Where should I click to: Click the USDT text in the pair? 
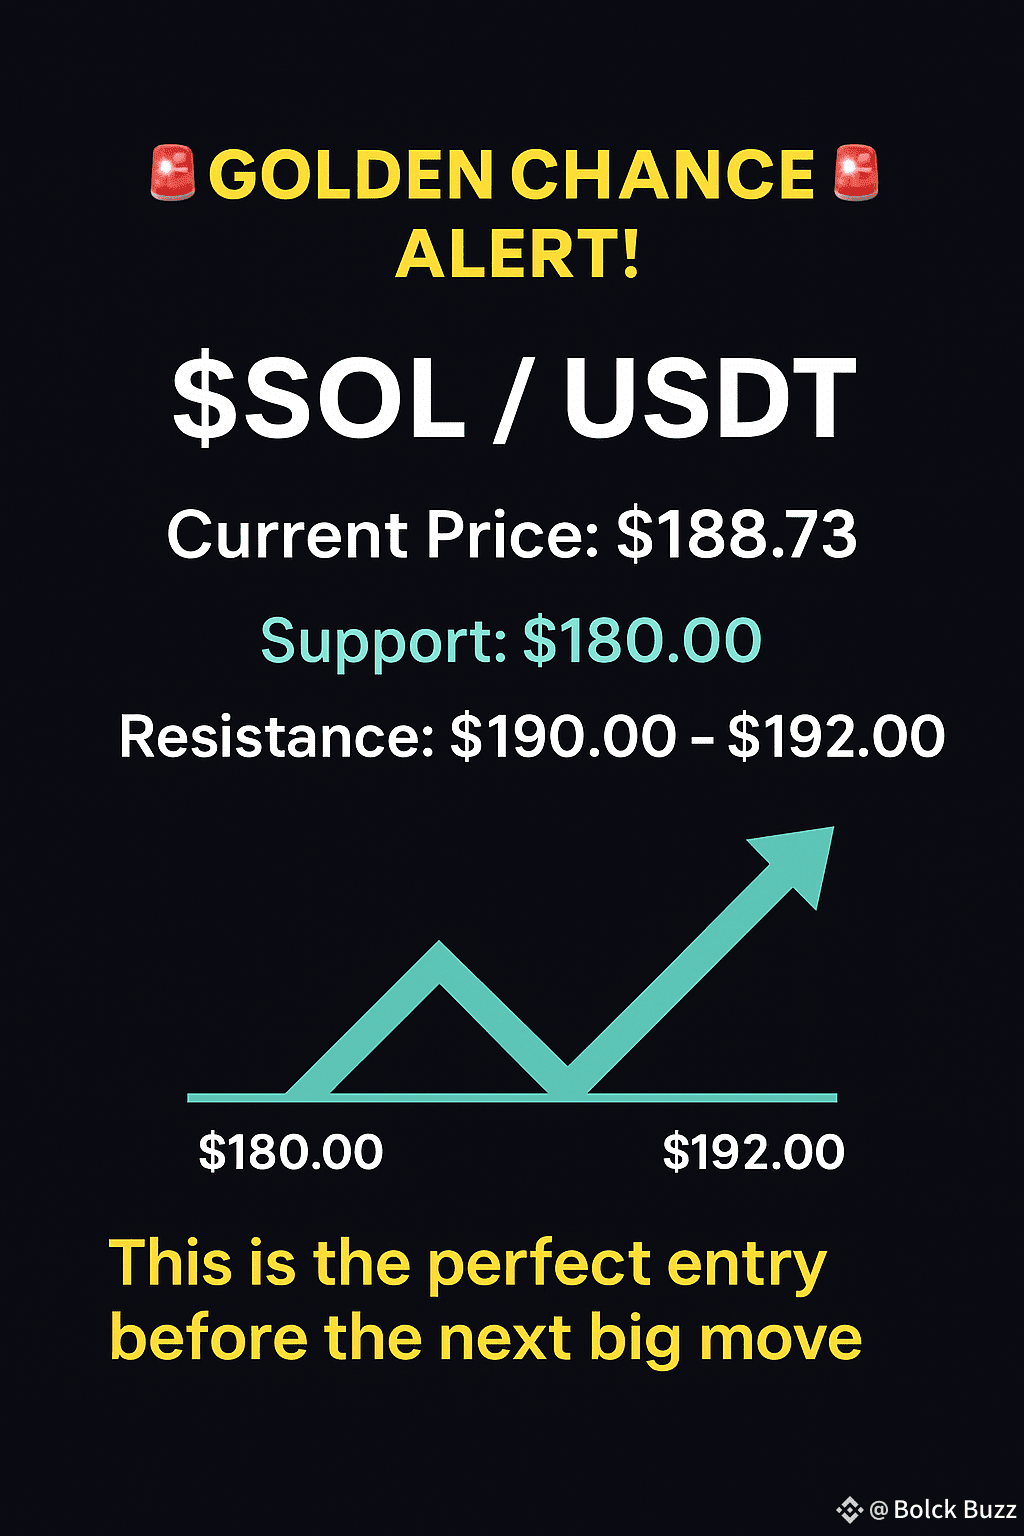pos(710,398)
